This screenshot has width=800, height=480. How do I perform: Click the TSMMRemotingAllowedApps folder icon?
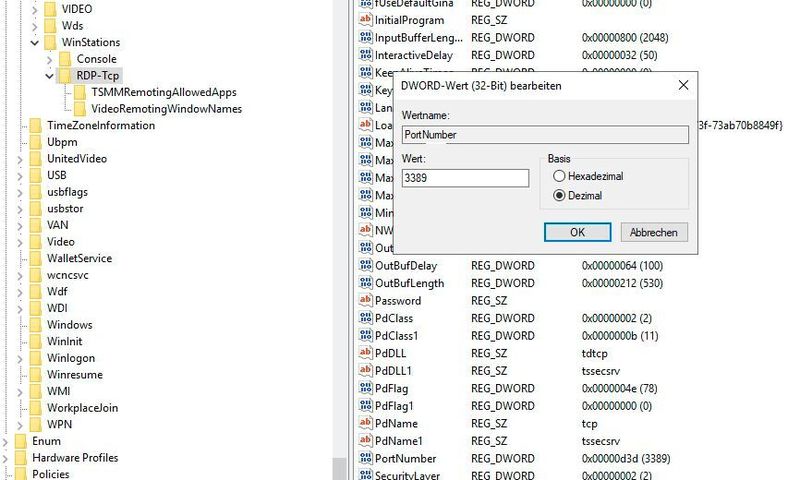80,92
